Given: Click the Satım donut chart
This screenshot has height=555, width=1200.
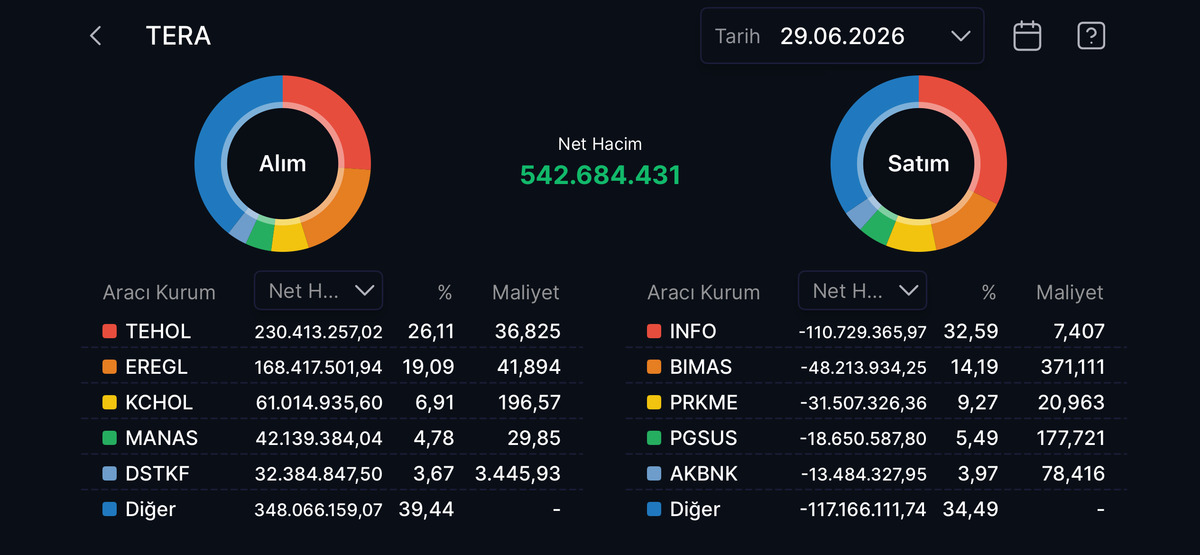Looking at the screenshot, I should pyautogui.click(x=918, y=164).
